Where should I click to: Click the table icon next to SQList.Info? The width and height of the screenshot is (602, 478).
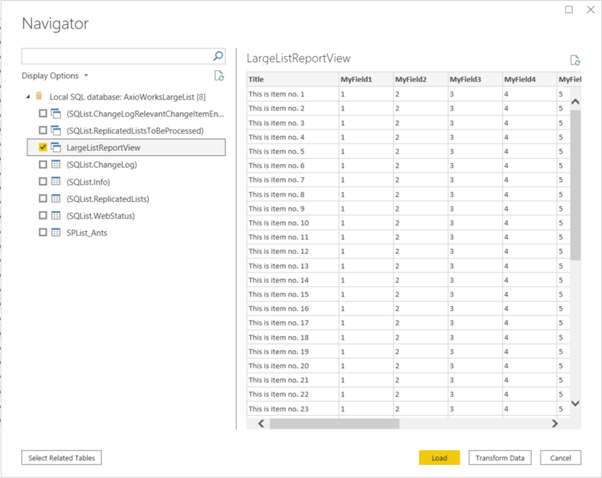pyautogui.click(x=56, y=181)
